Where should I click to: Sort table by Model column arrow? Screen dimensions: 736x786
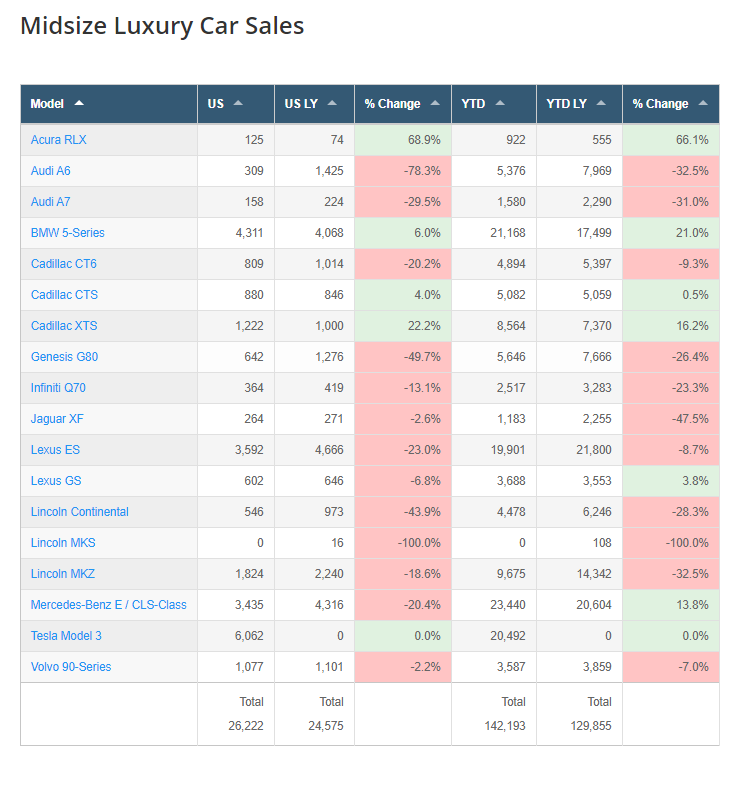79,103
